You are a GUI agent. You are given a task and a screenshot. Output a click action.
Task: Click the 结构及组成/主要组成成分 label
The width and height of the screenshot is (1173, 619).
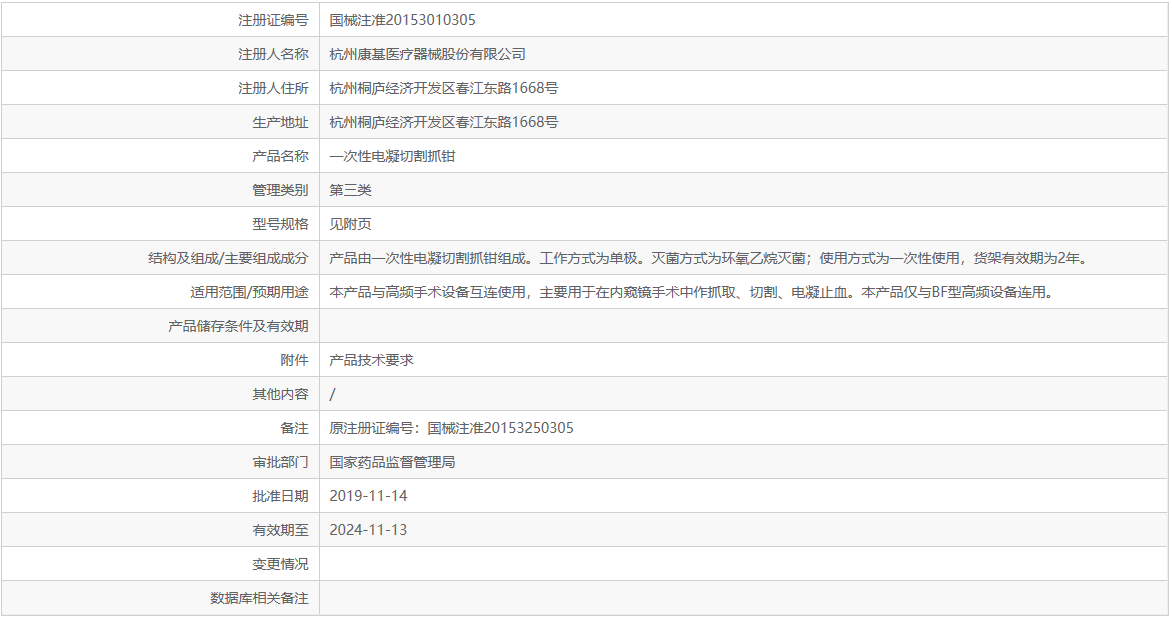coord(228,258)
